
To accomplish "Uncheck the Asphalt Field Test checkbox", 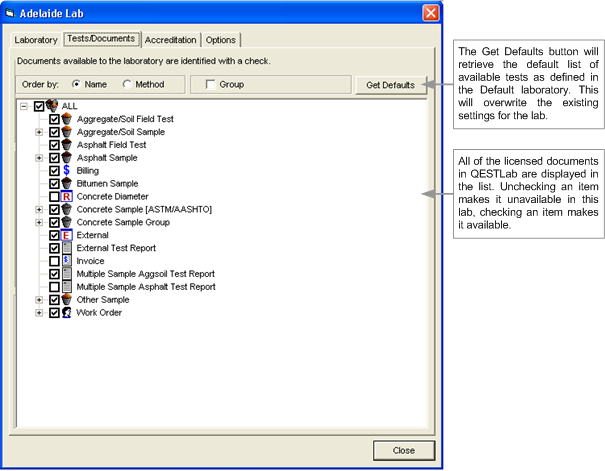I will coord(54,145).
